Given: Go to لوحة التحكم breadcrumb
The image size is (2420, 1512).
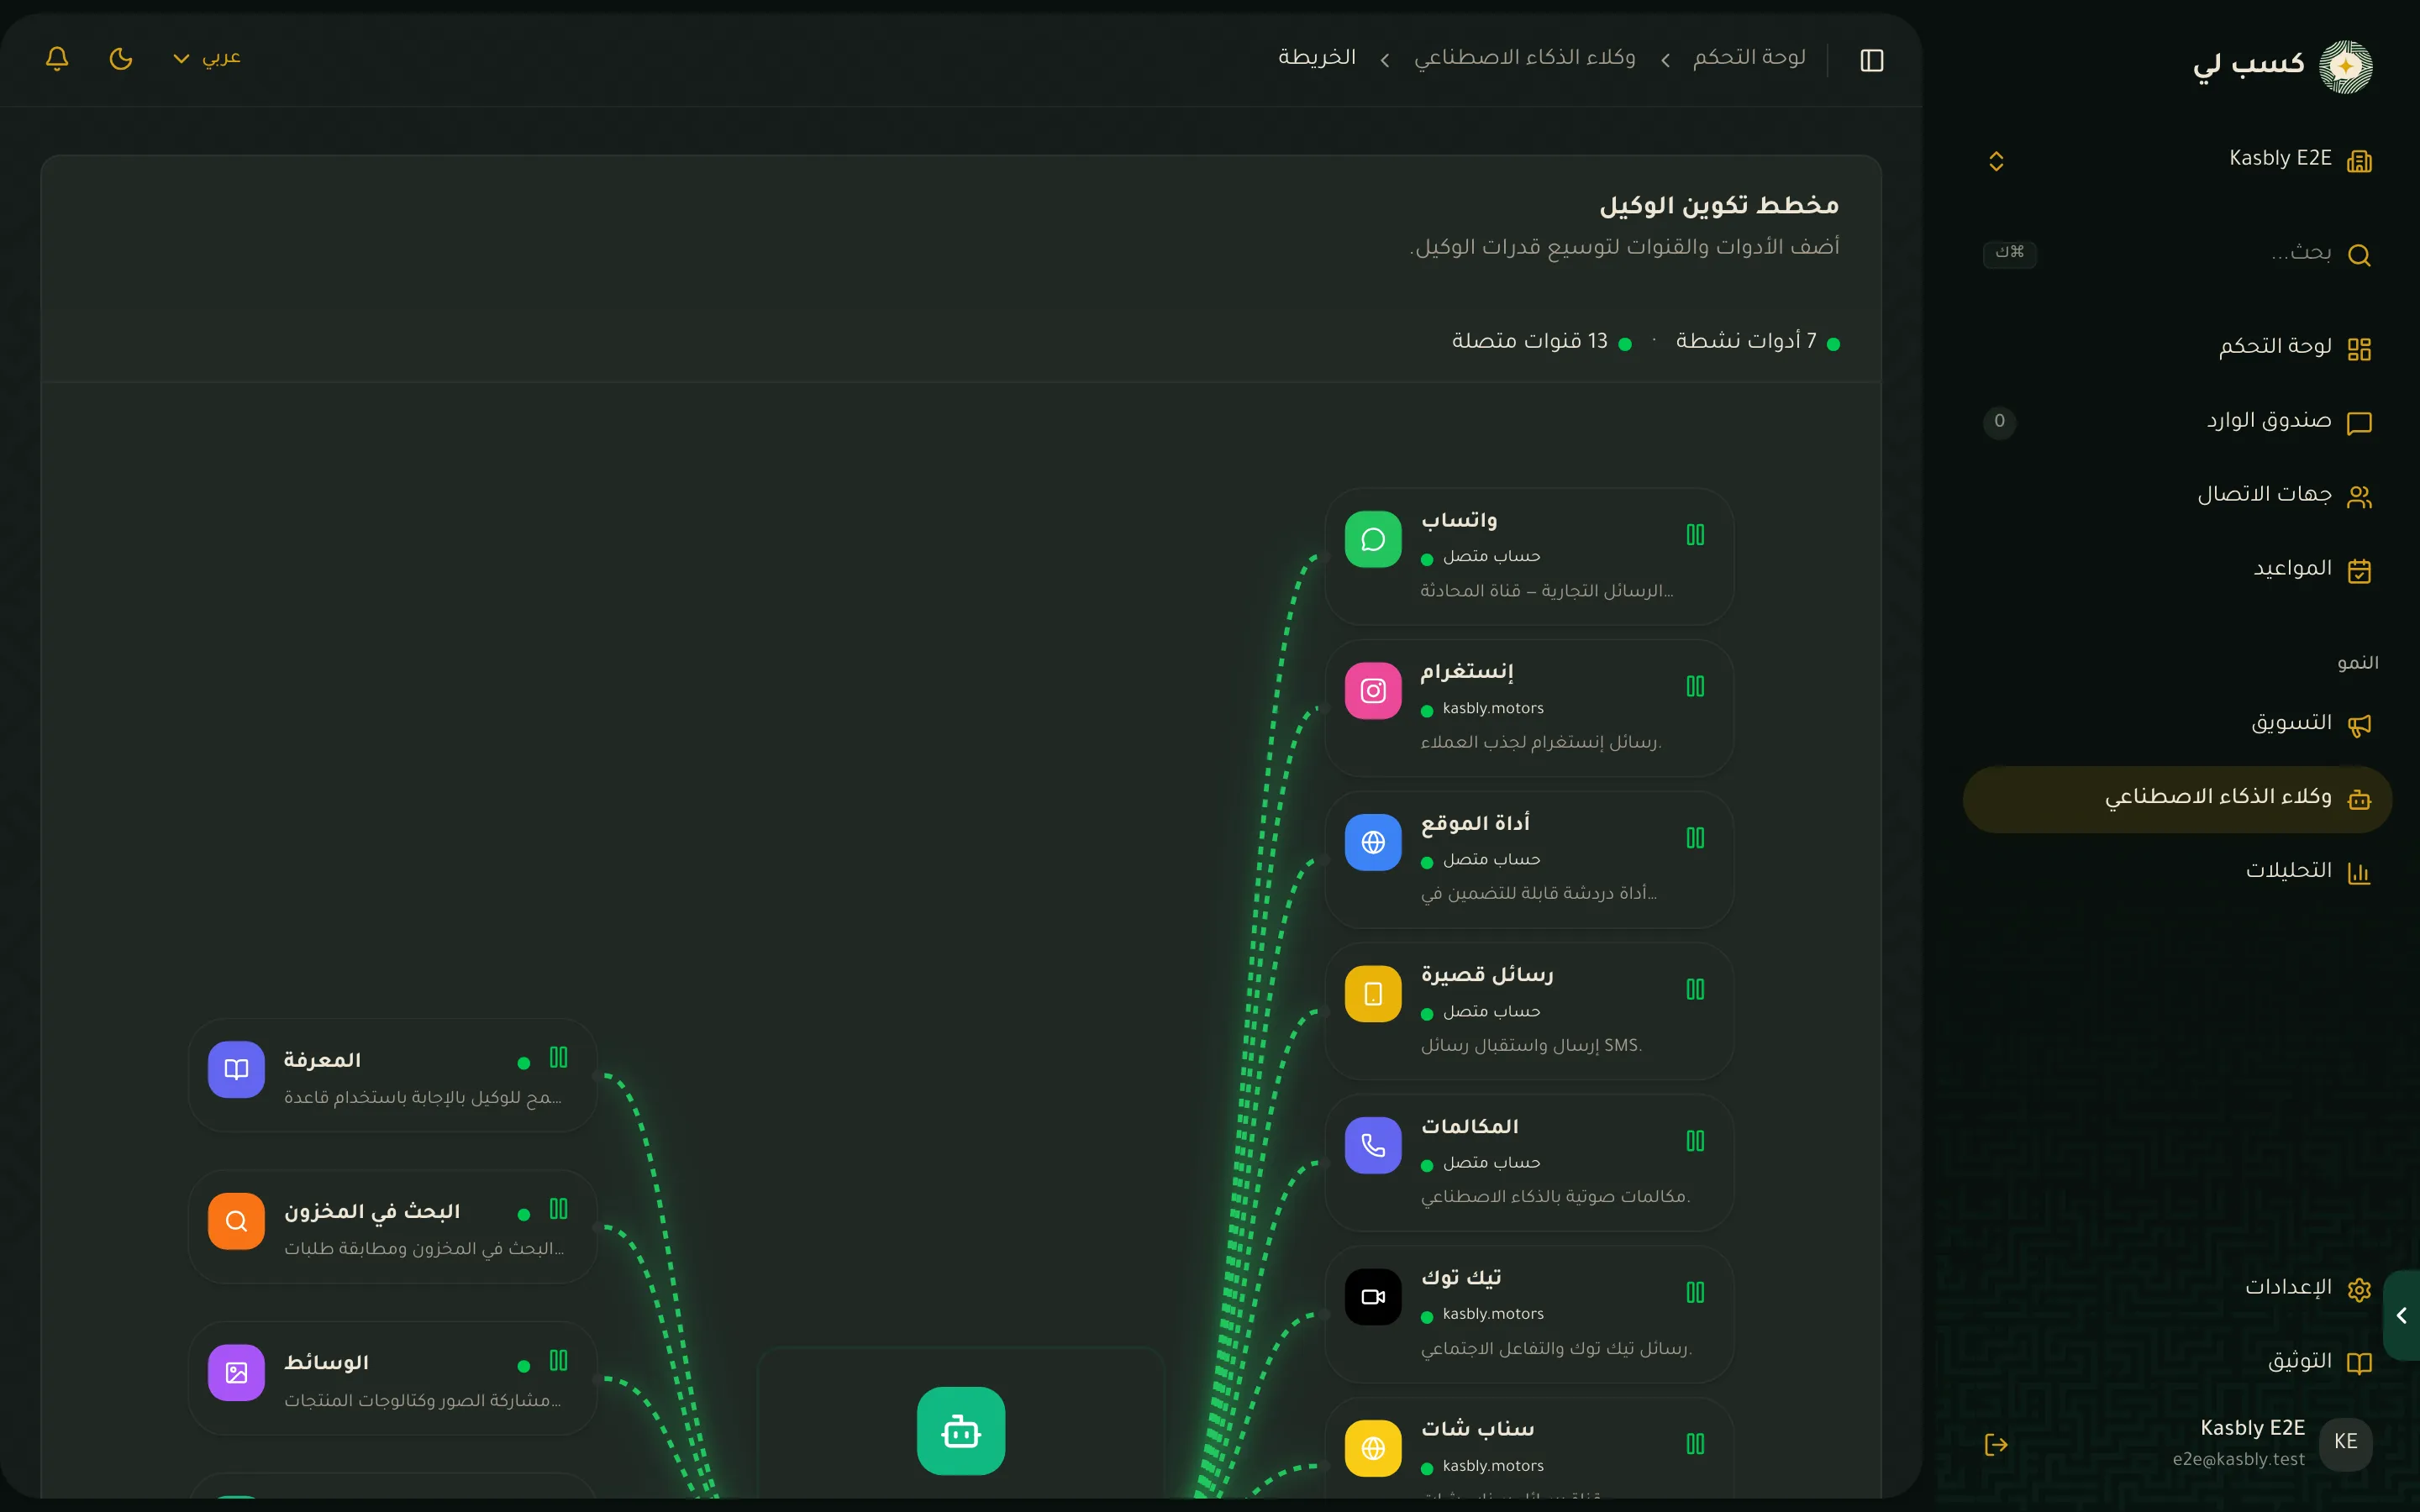Looking at the screenshot, I should click(x=1749, y=58).
